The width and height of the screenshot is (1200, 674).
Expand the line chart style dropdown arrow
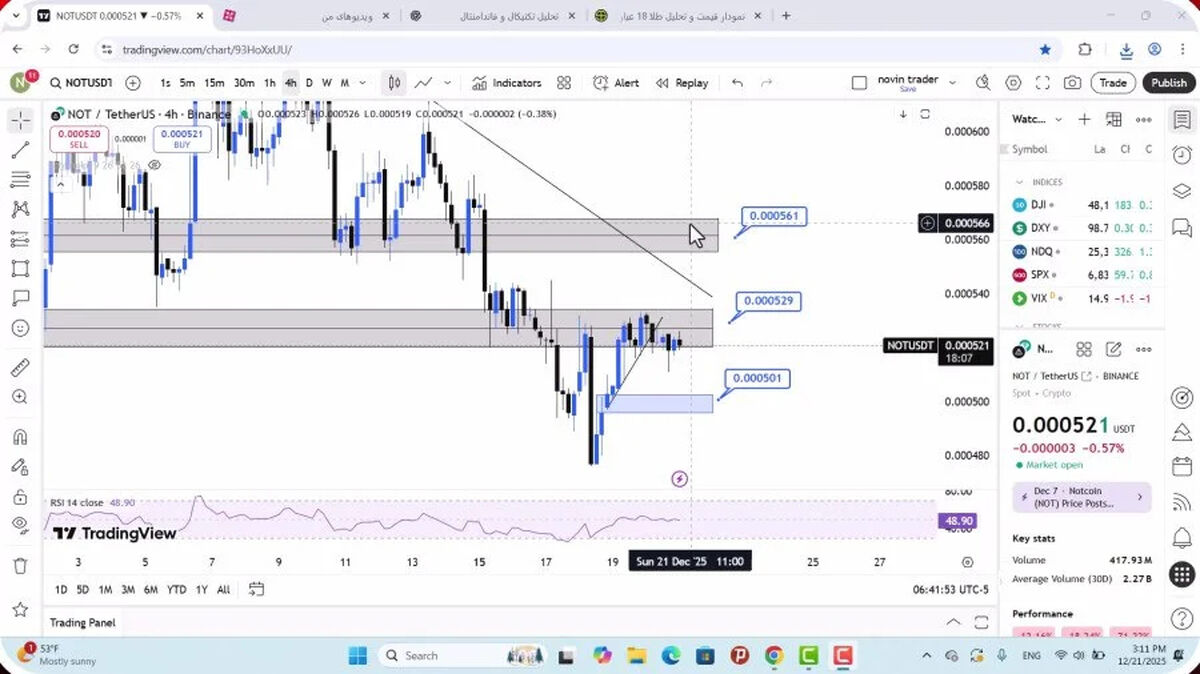[x=447, y=83]
